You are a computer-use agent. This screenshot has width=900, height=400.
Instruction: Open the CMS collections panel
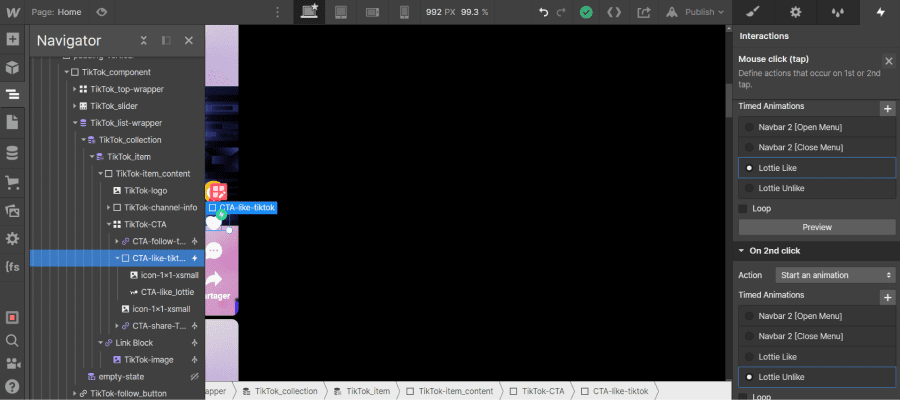12,153
